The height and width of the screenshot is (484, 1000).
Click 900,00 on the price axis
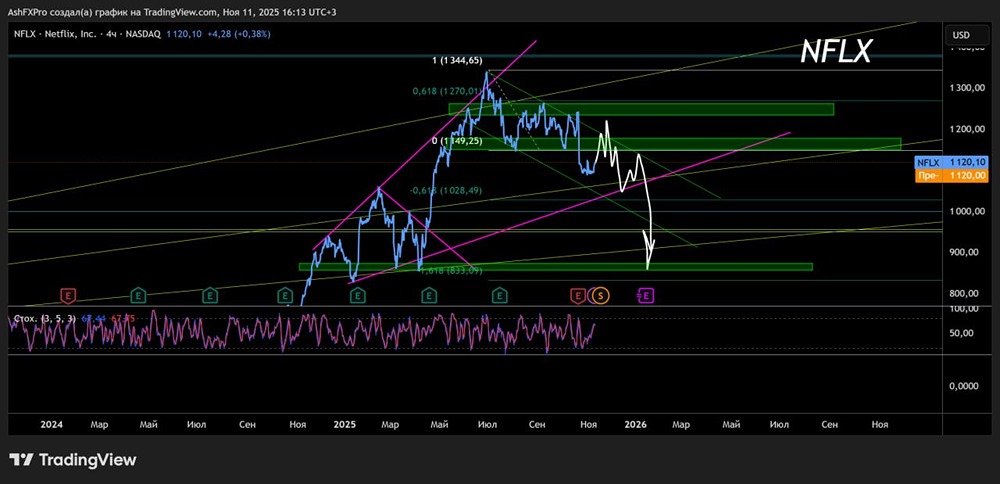(x=963, y=252)
